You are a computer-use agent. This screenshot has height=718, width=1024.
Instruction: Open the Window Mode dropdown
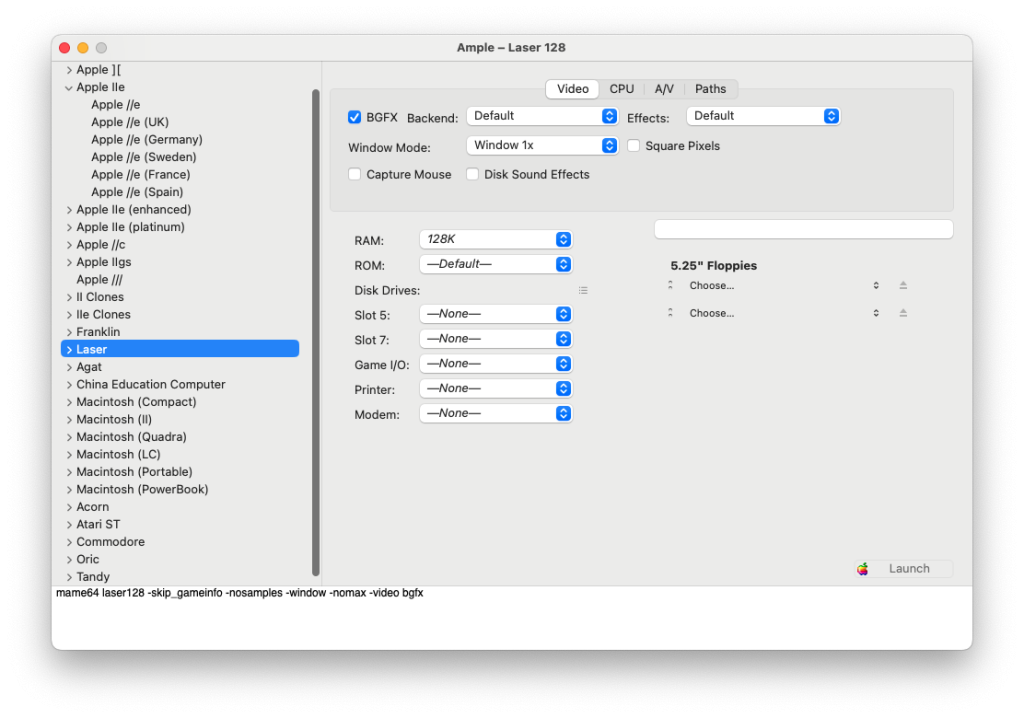coord(541,145)
